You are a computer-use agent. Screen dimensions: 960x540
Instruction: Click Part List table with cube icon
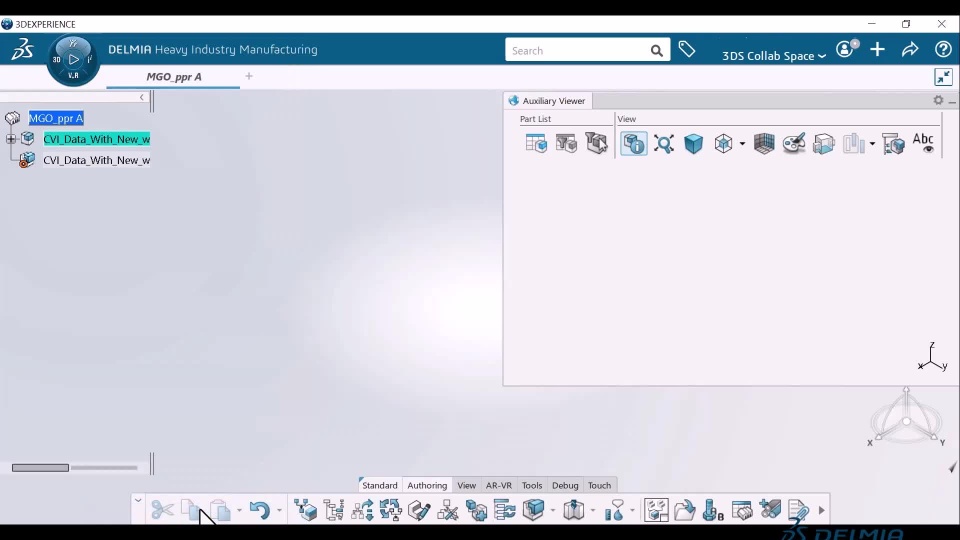(x=536, y=143)
